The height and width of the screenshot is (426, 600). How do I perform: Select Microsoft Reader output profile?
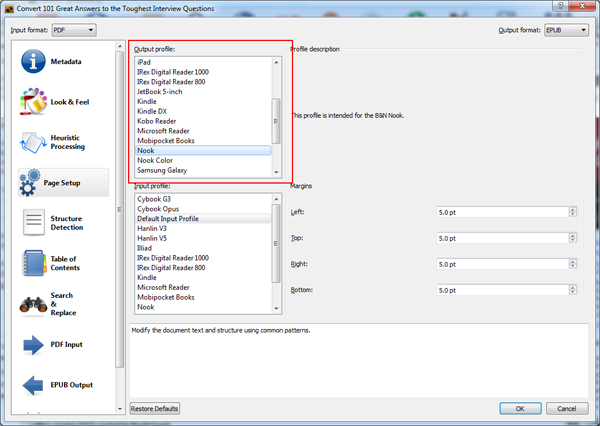[x=203, y=131]
